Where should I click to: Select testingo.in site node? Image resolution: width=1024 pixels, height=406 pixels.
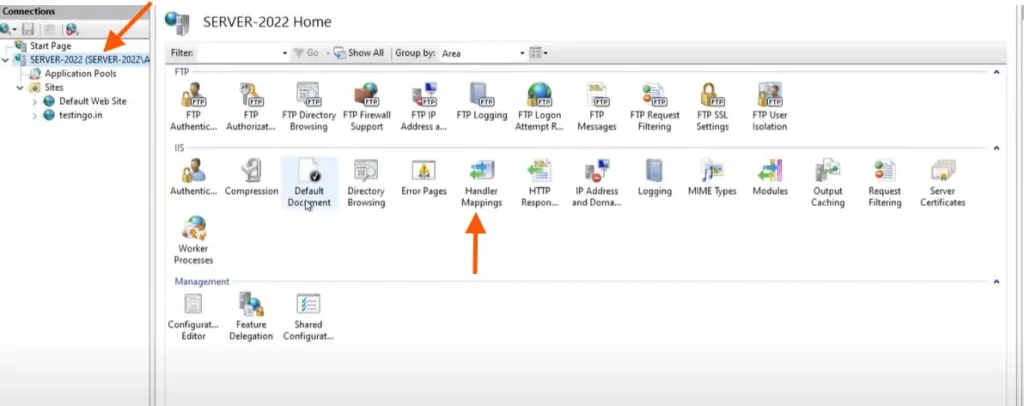click(x=80, y=115)
